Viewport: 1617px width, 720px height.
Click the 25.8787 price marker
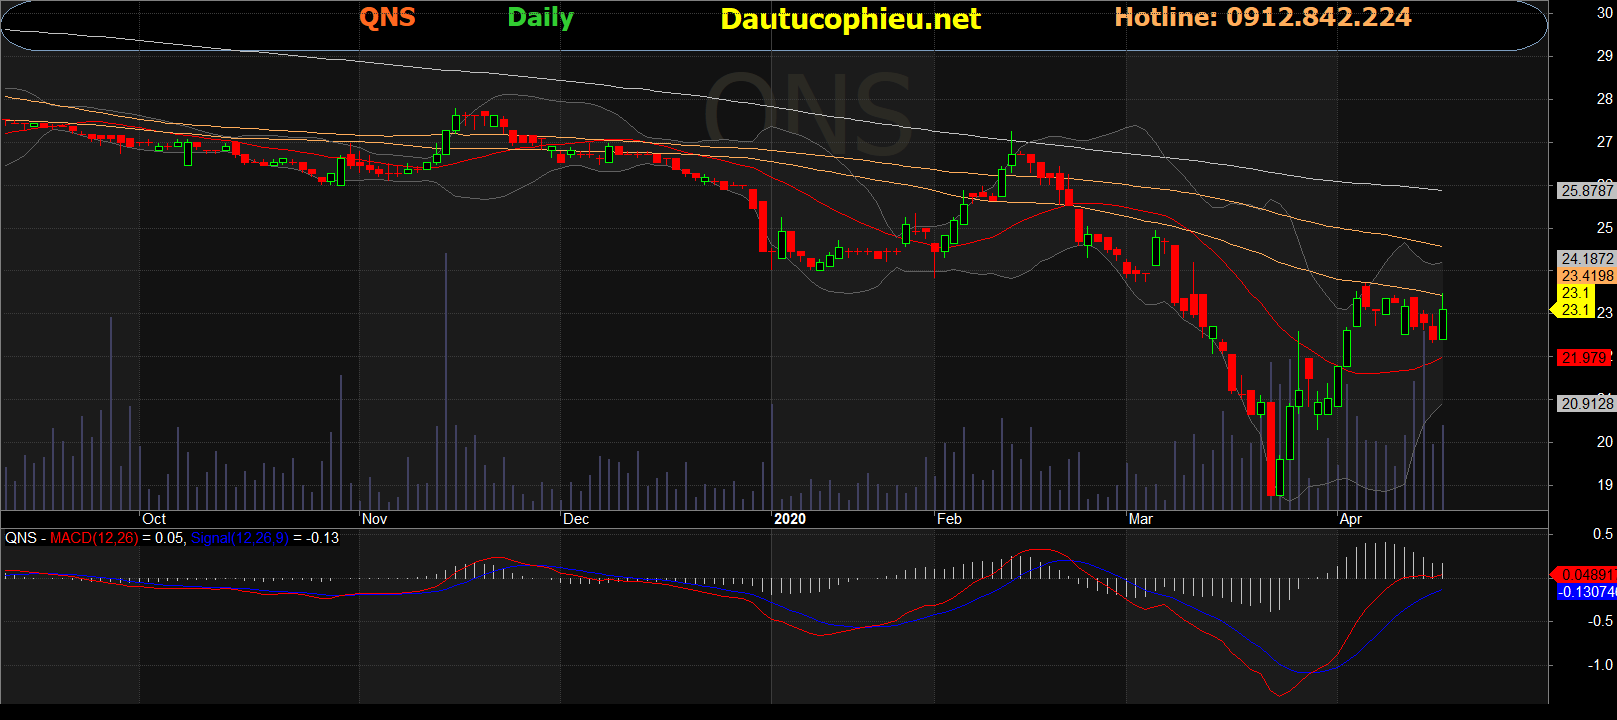pyautogui.click(x=1587, y=190)
